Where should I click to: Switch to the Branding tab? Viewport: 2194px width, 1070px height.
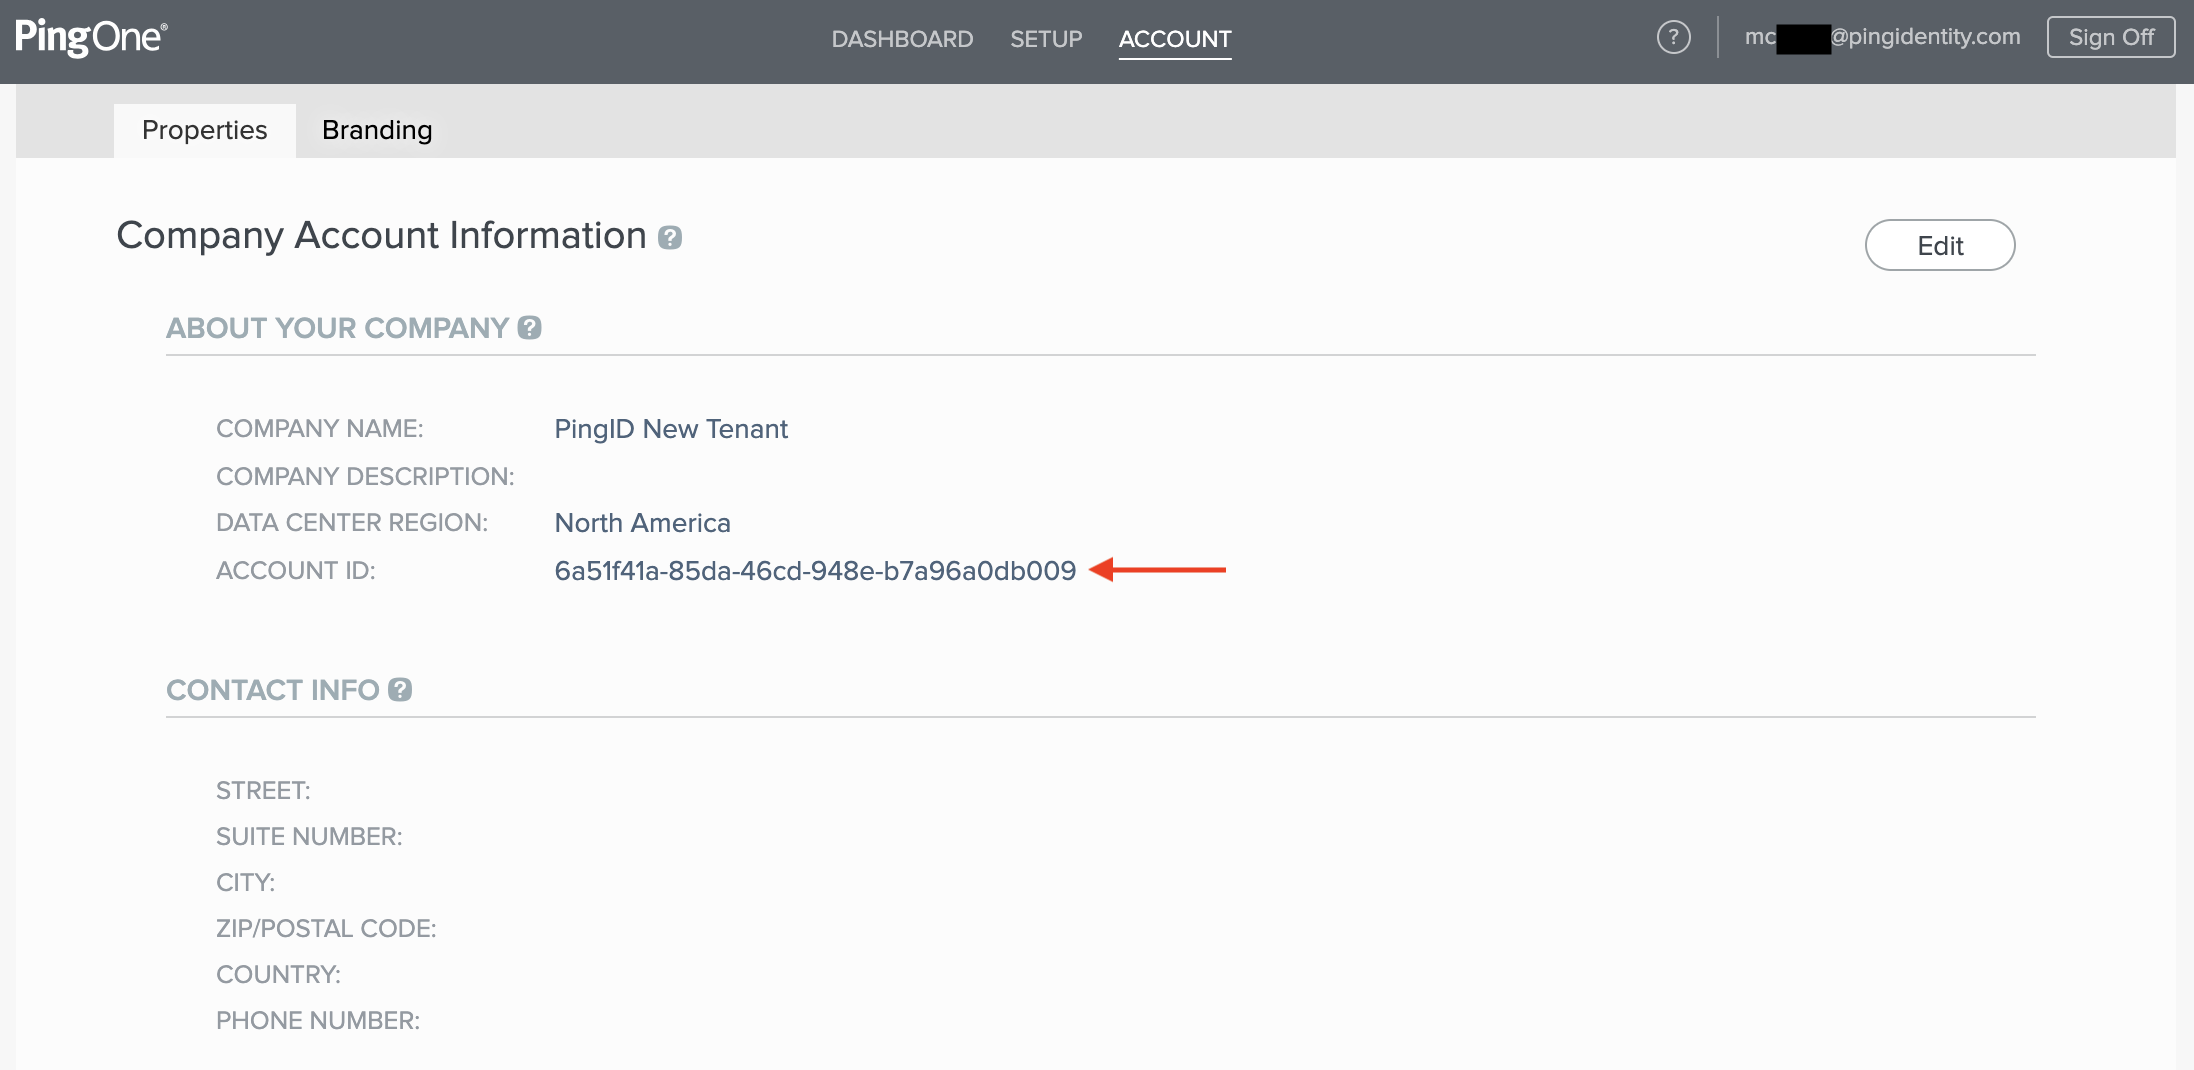[376, 129]
